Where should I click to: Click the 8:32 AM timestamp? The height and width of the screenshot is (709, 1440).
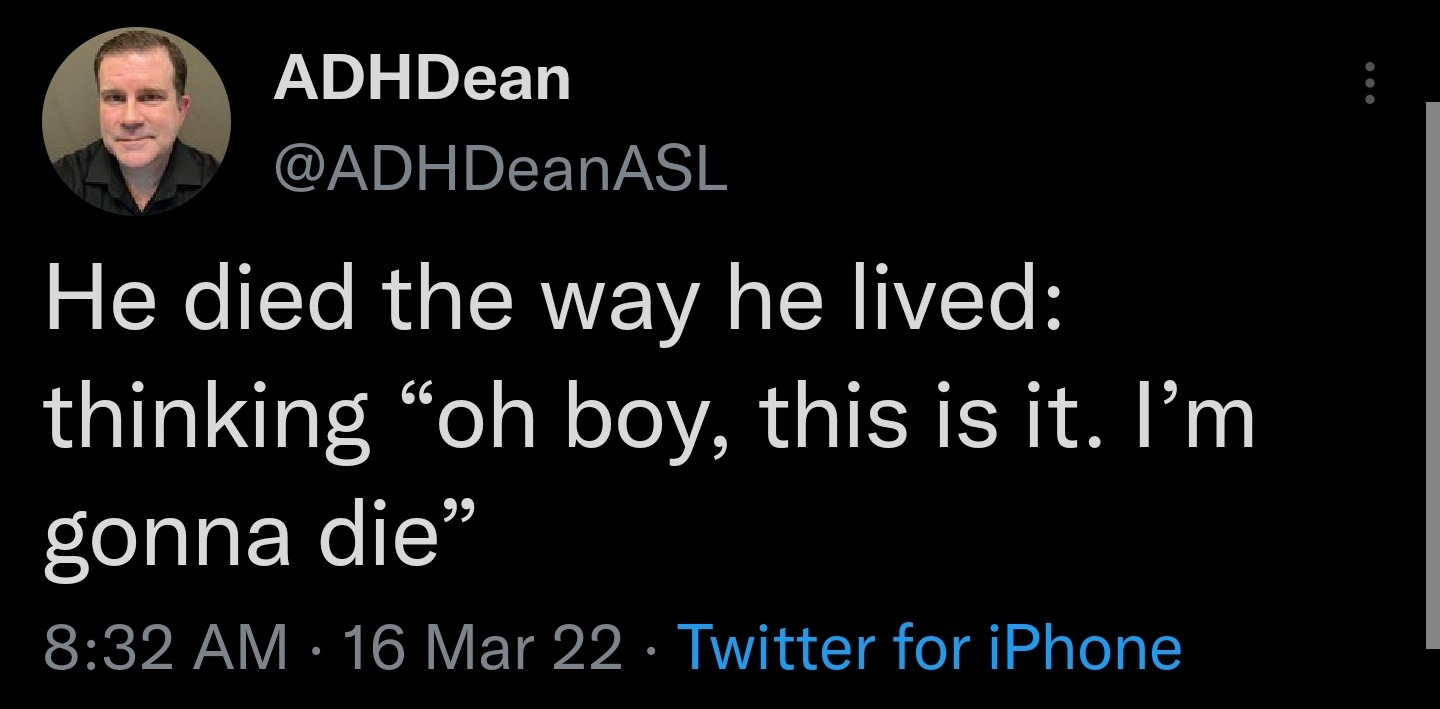click(165, 647)
